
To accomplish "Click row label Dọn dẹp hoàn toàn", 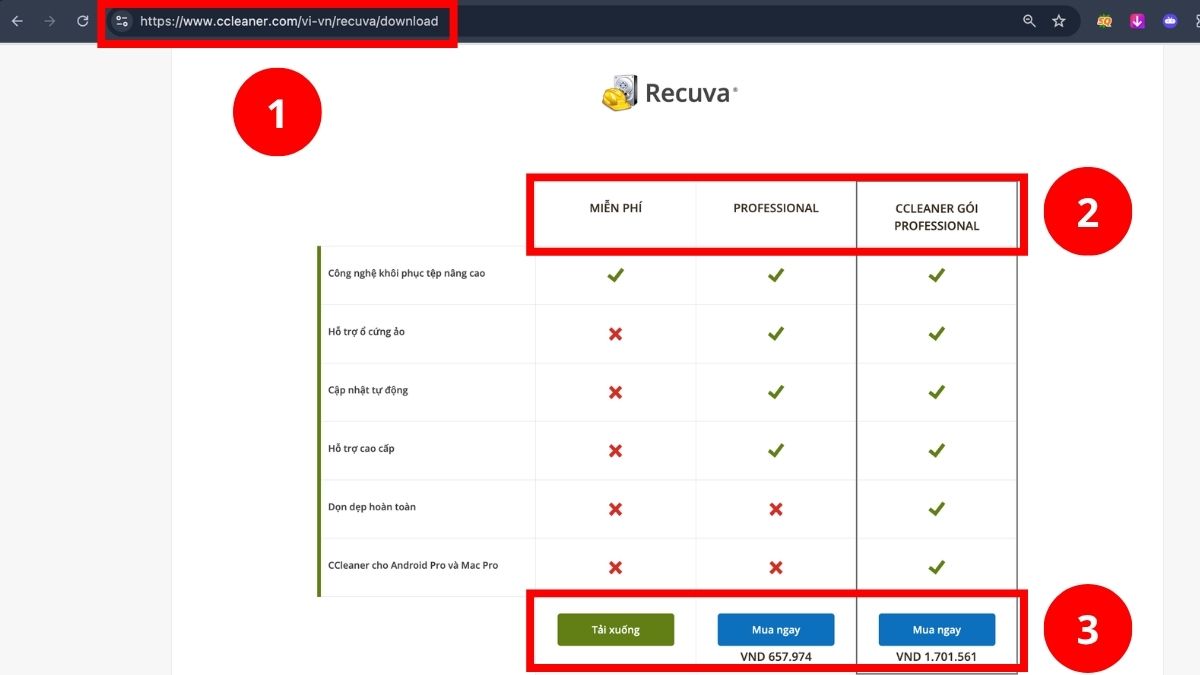I will (x=372, y=507).
